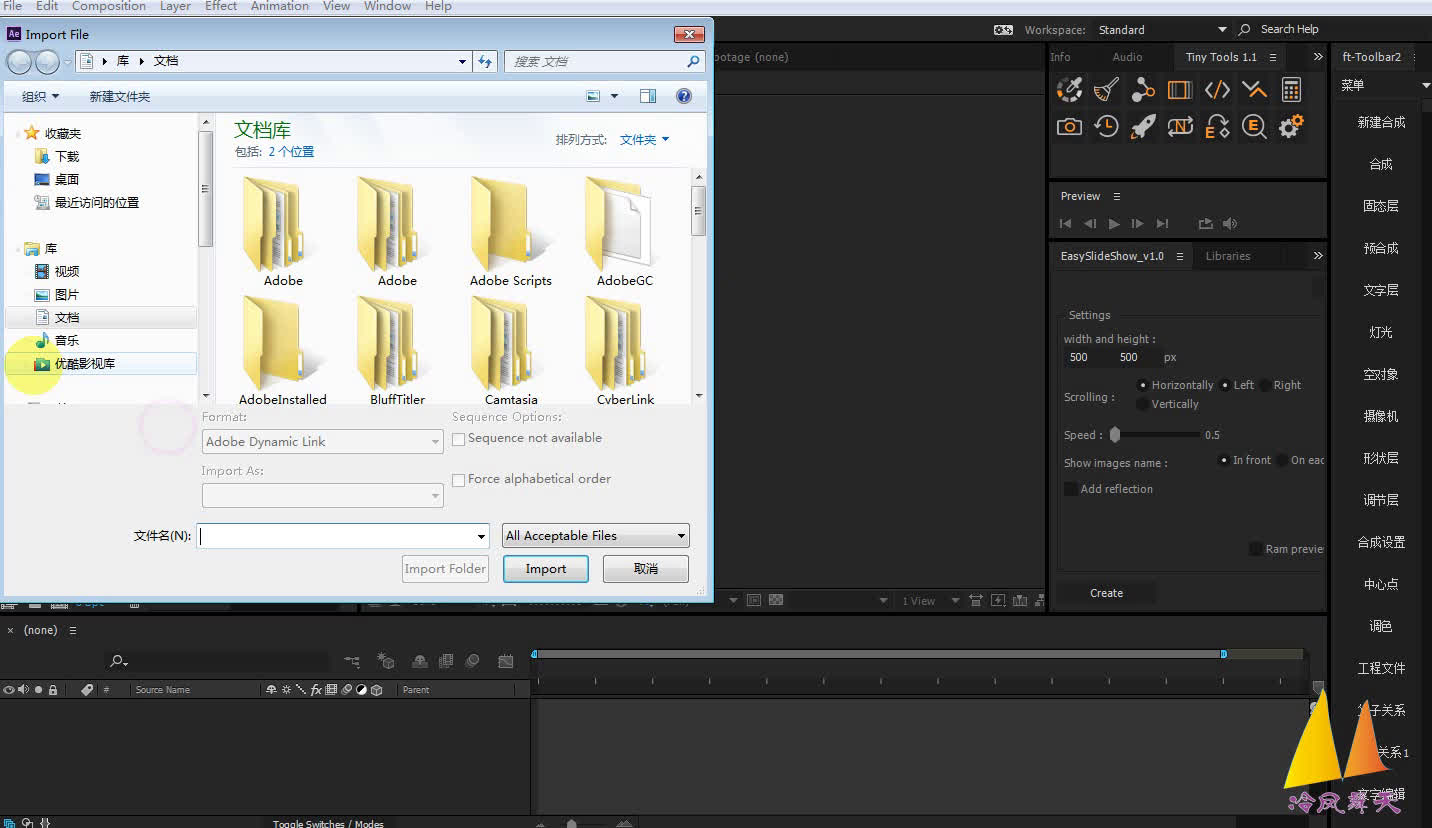Click the Play button in Preview panel
Image resolution: width=1432 pixels, height=828 pixels.
1114,224
